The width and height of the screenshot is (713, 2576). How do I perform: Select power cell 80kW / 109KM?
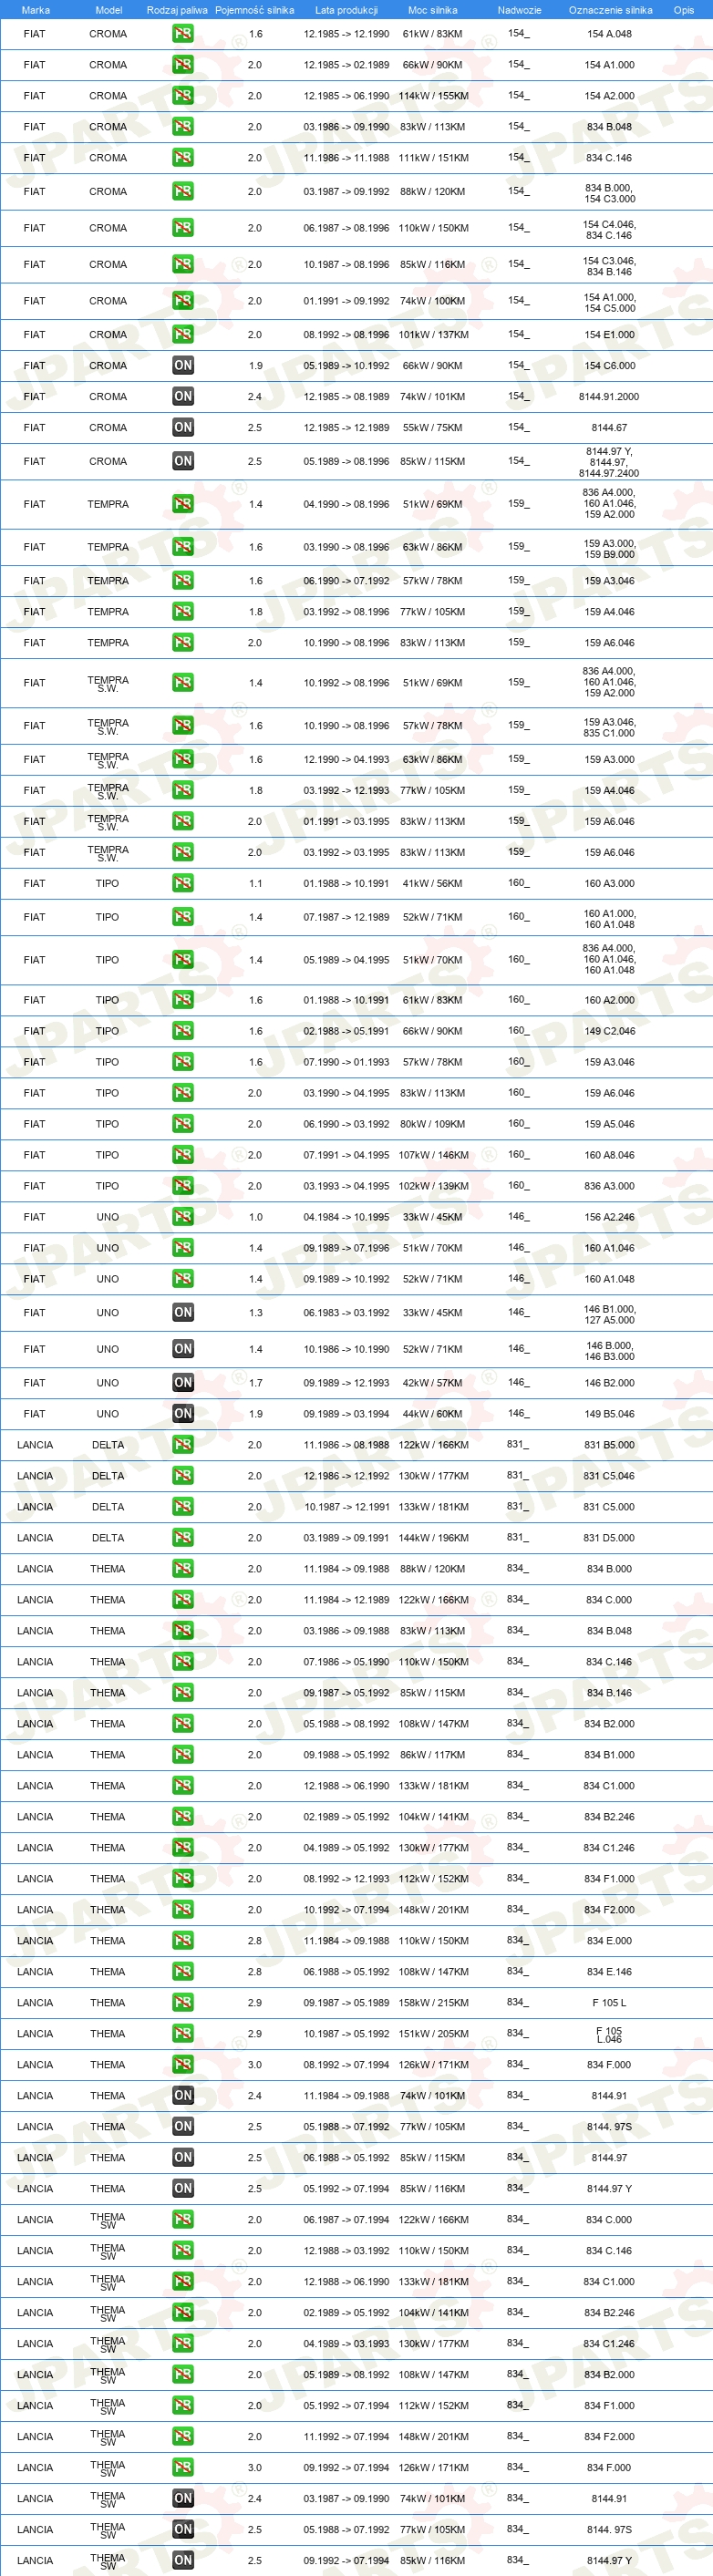433,1124
